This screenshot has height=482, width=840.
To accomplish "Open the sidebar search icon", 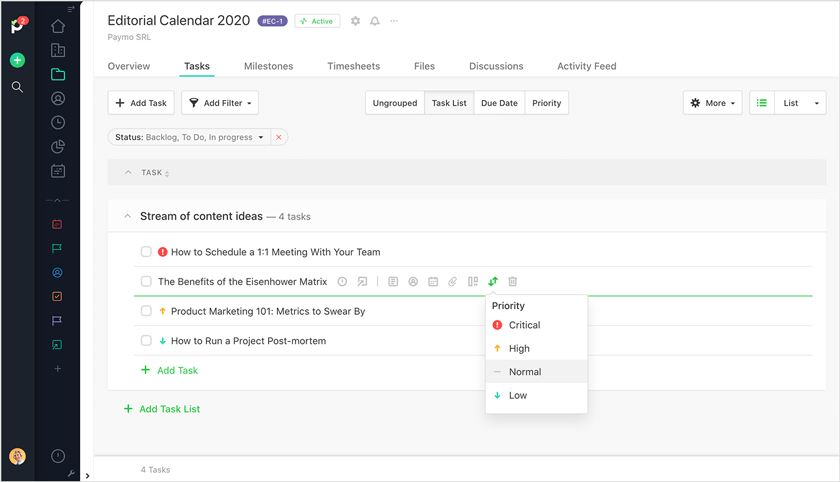I will 17,87.
